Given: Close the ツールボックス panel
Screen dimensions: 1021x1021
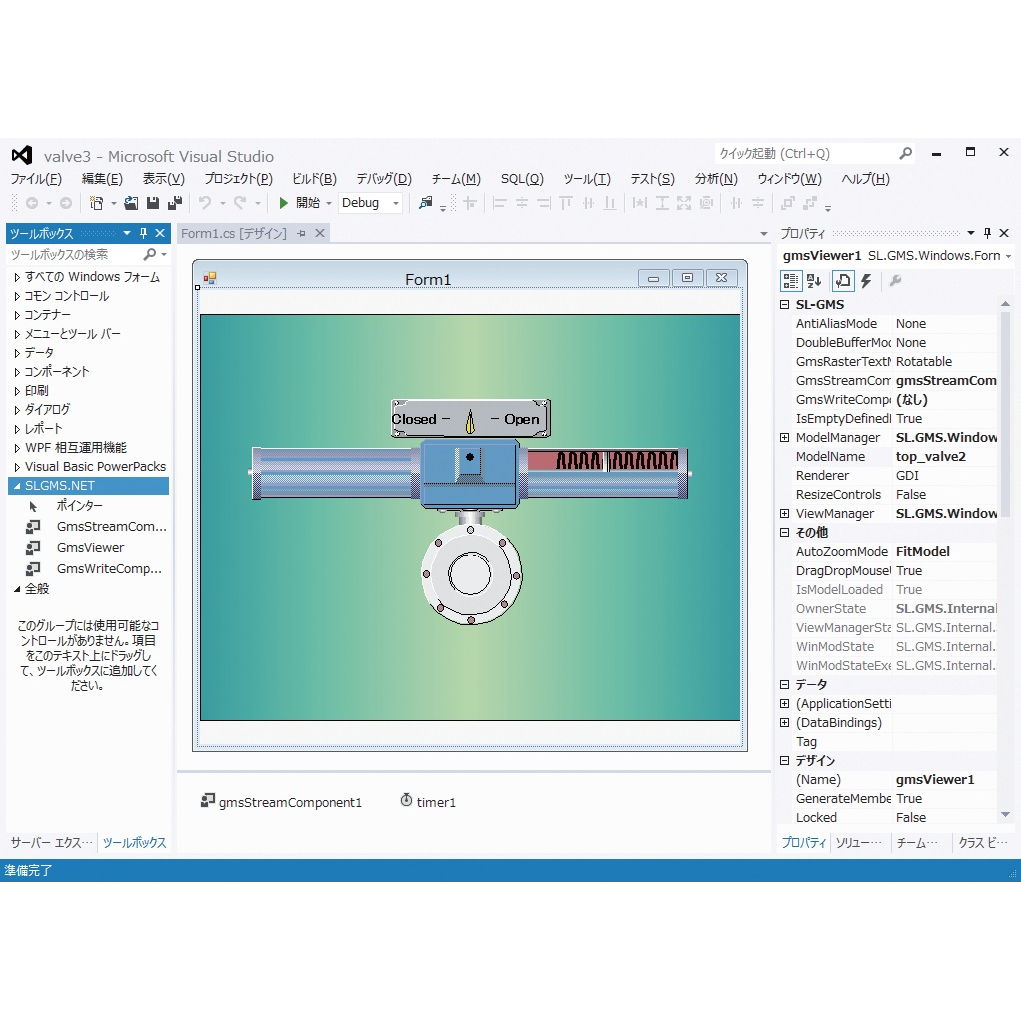Looking at the screenshot, I should pos(160,233).
